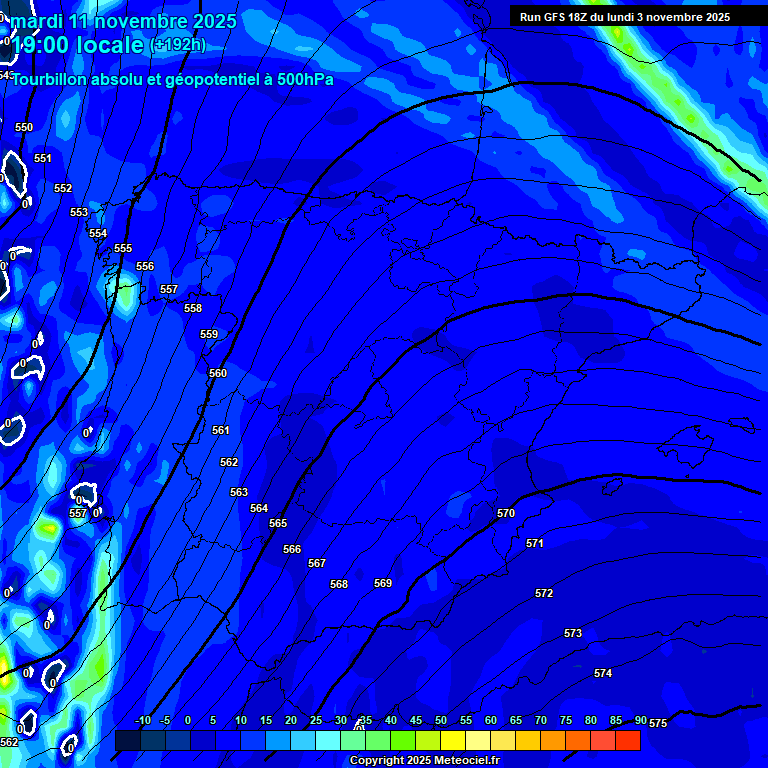Select the 575 contour label near the legend
This screenshot has height=768, width=768.
tap(658, 723)
